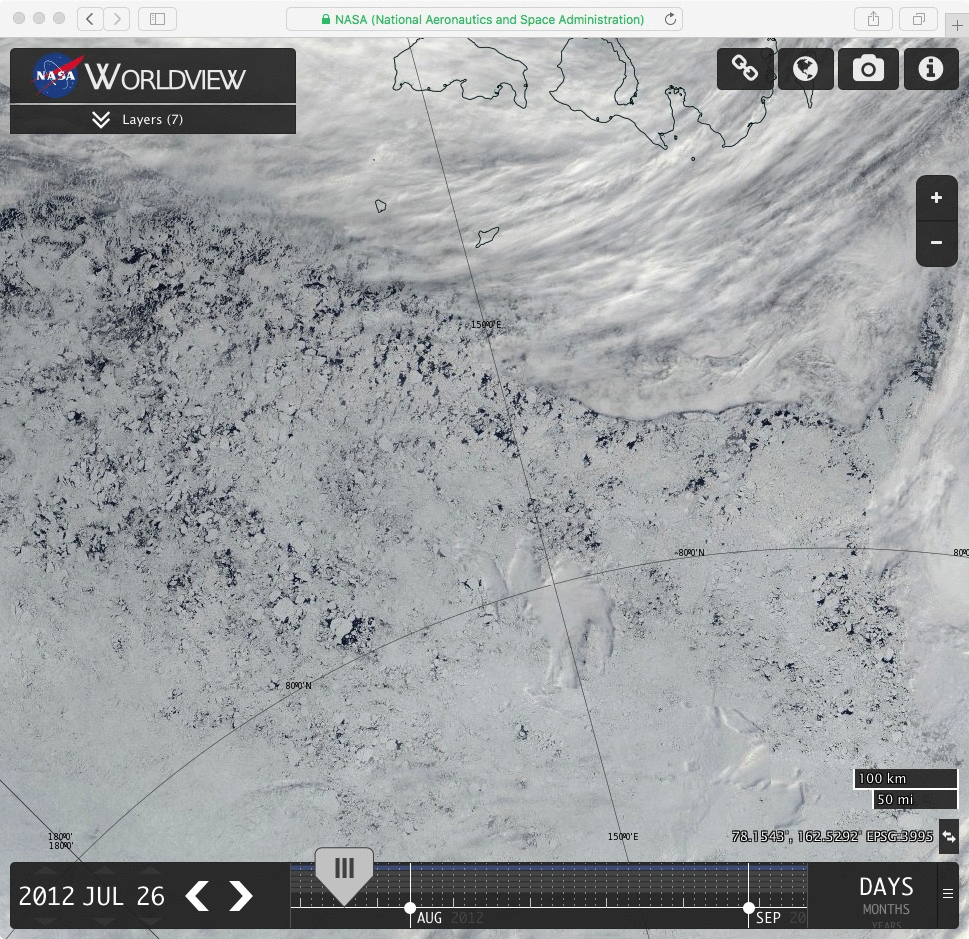Switch the timeline to YEARS view
Image resolution: width=969 pixels, height=939 pixels.
pos(885,925)
